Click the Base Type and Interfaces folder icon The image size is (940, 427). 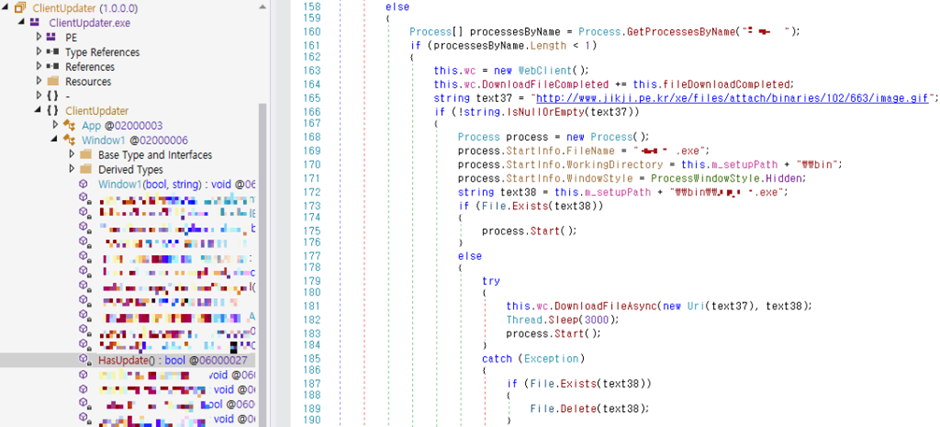pos(86,155)
